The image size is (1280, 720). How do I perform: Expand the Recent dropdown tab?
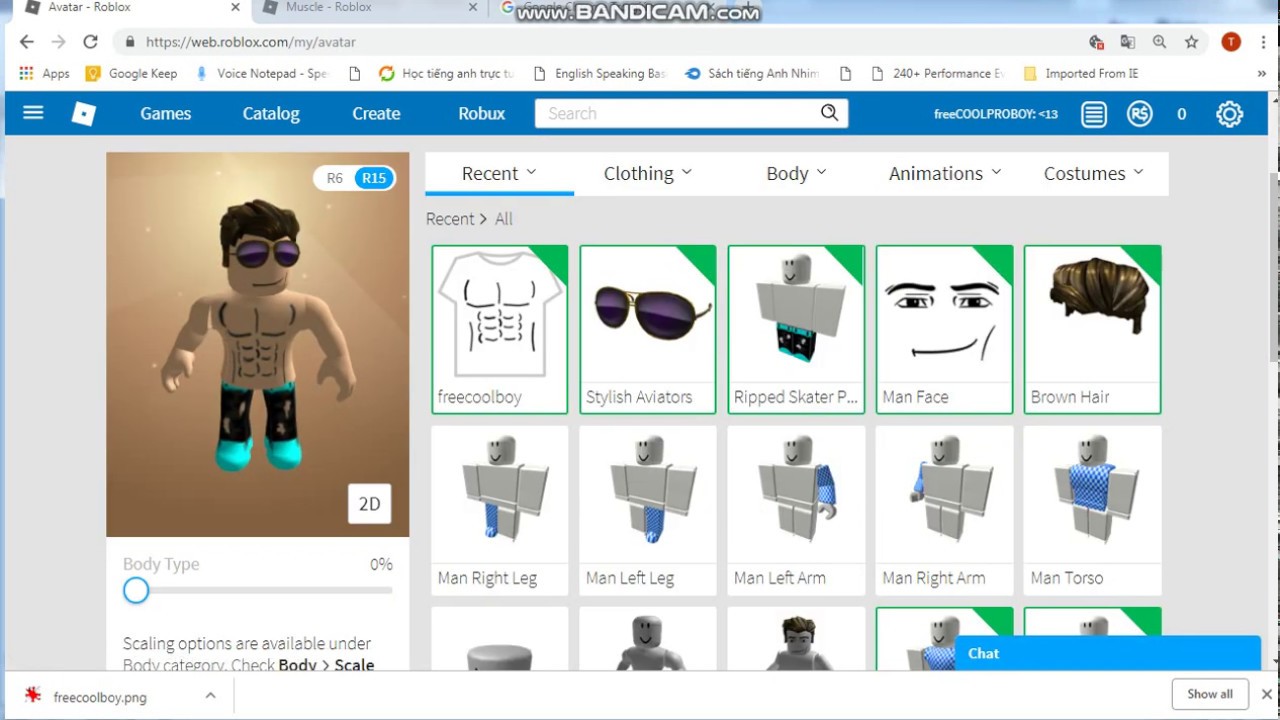499,173
